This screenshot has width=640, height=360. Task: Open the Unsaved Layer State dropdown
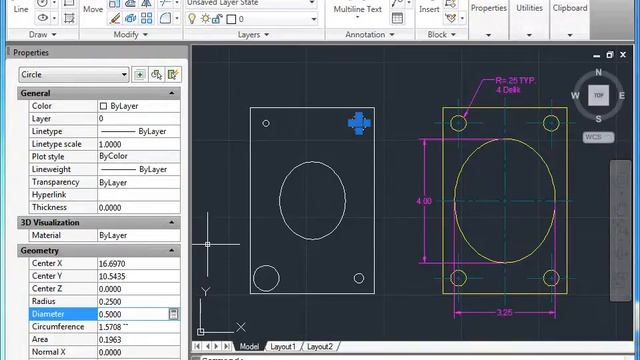coord(312,3)
